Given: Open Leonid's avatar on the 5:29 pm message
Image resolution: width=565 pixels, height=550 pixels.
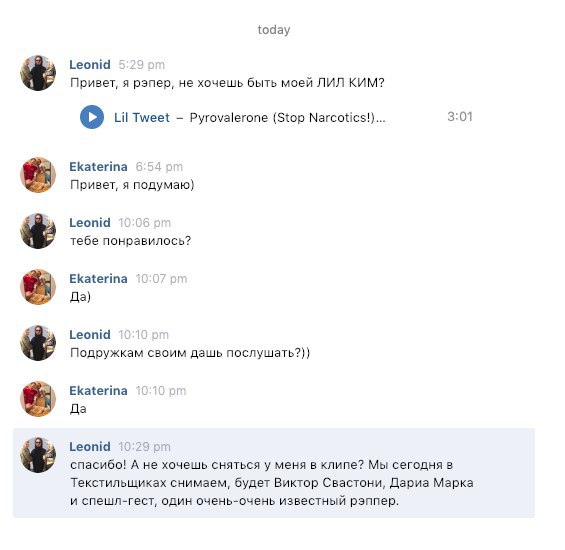Looking at the screenshot, I should (38, 73).
